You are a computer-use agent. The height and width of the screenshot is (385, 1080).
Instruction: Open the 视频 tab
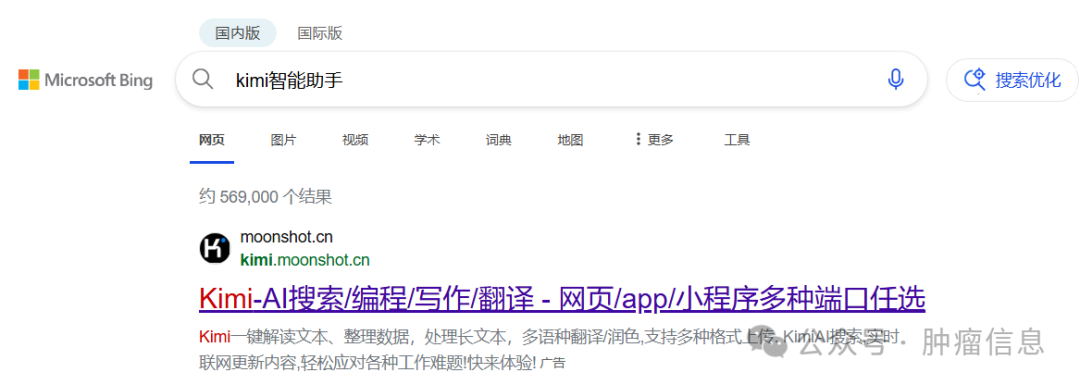pos(355,140)
